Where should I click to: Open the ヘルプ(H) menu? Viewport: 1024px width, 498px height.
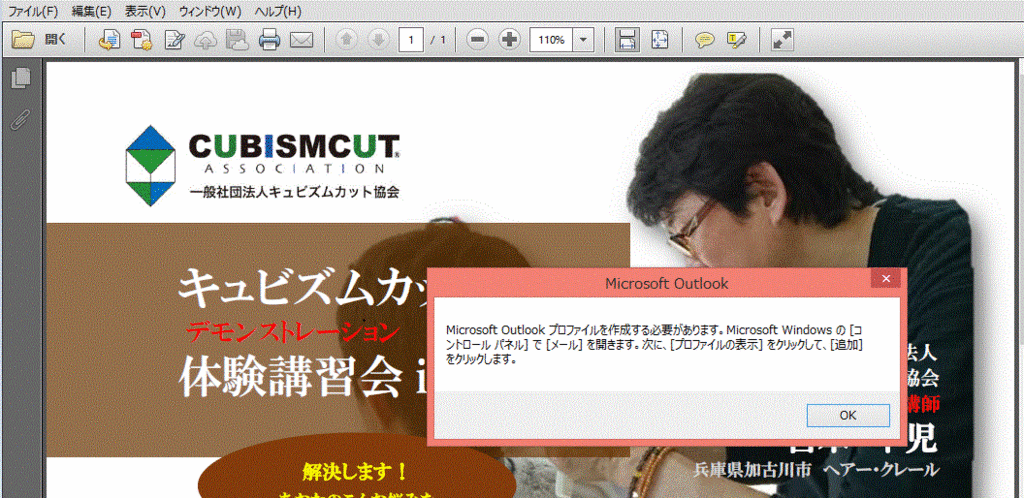click(x=278, y=11)
